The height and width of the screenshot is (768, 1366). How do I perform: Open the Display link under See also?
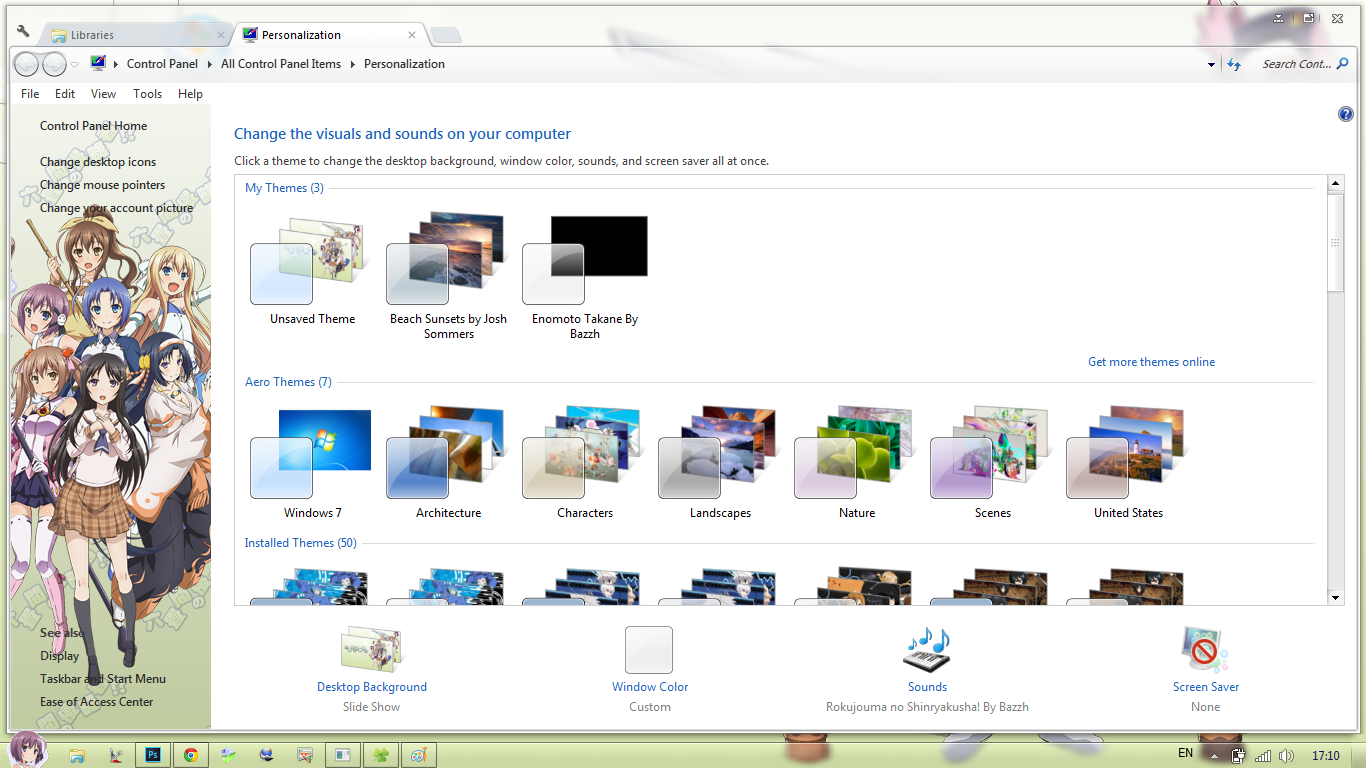click(x=59, y=656)
